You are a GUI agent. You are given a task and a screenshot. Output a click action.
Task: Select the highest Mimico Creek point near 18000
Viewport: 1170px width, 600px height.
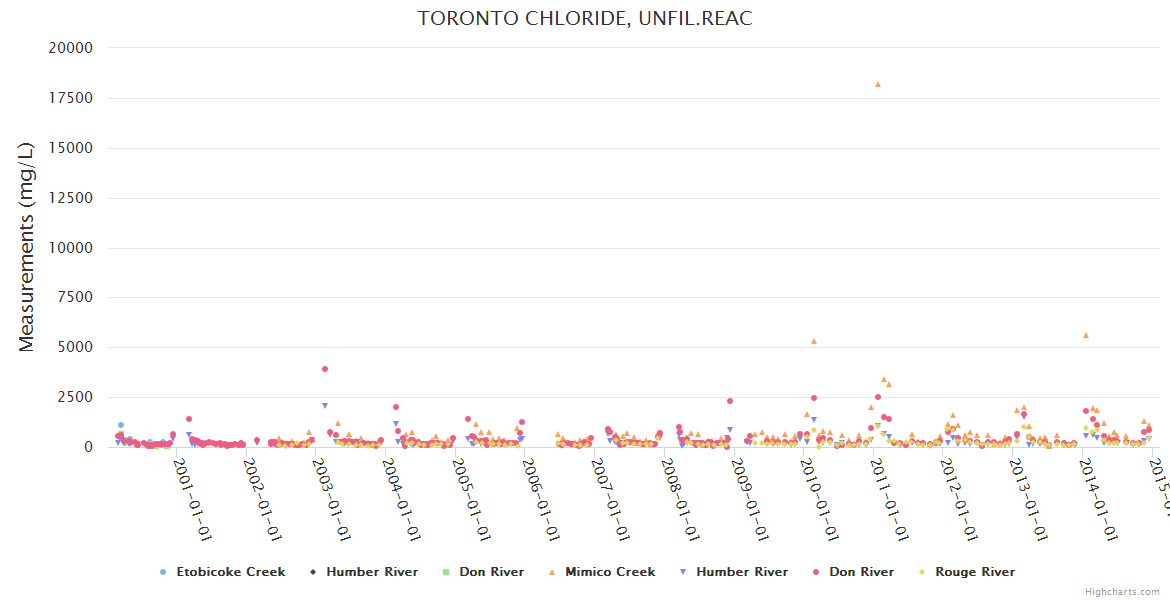point(878,84)
